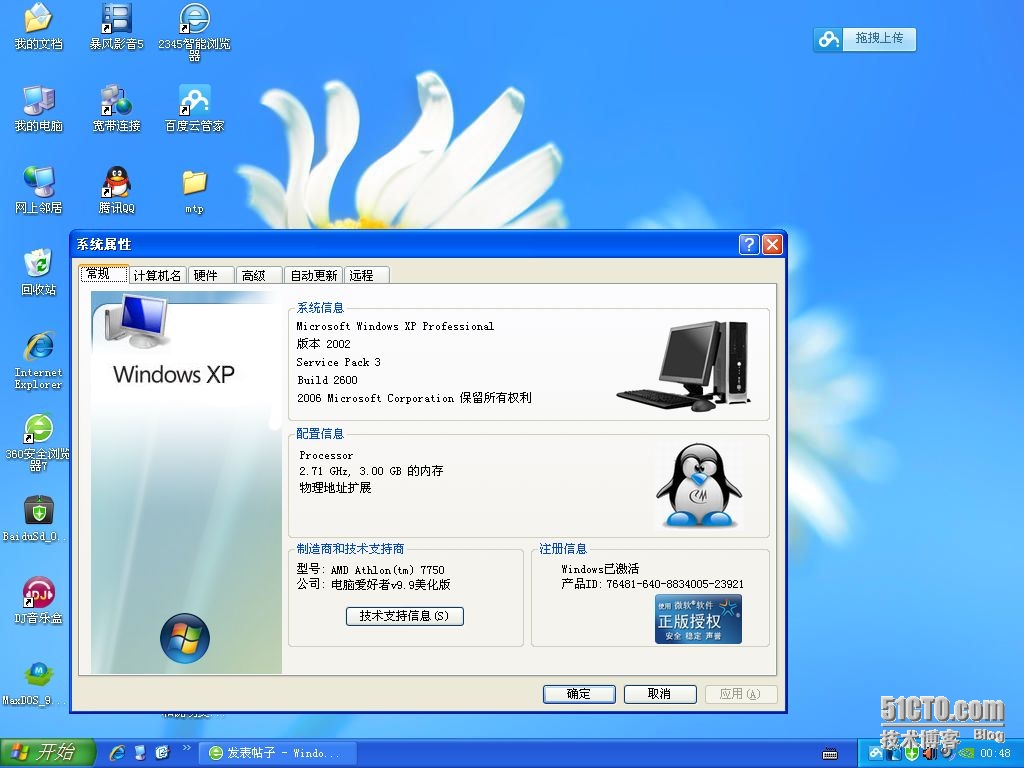Select the mtp folder on the desktop
Viewport: 1024px width, 768px height.
[195, 191]
